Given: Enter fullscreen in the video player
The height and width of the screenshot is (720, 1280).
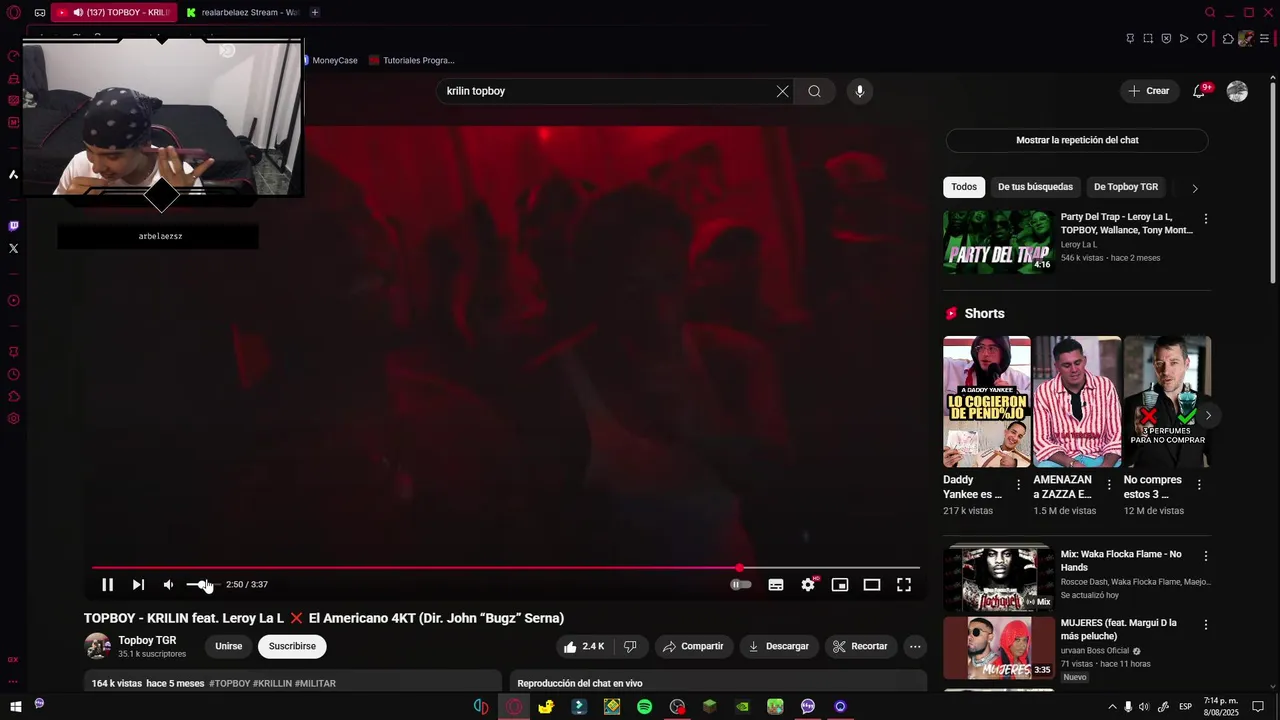Looking at the screenshot, I should point(904,585).
